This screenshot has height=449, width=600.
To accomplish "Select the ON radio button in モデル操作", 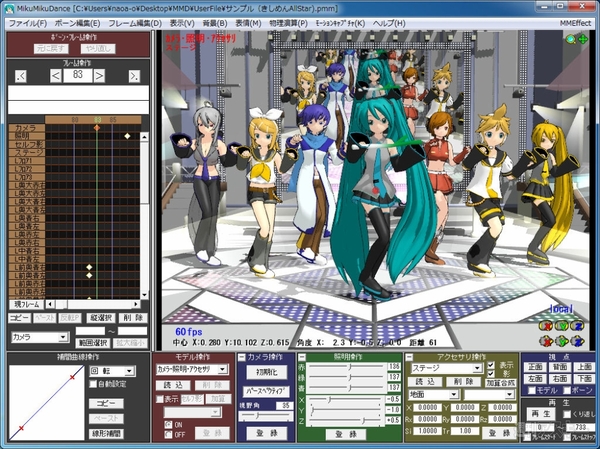I will click(x=168, y=425).
